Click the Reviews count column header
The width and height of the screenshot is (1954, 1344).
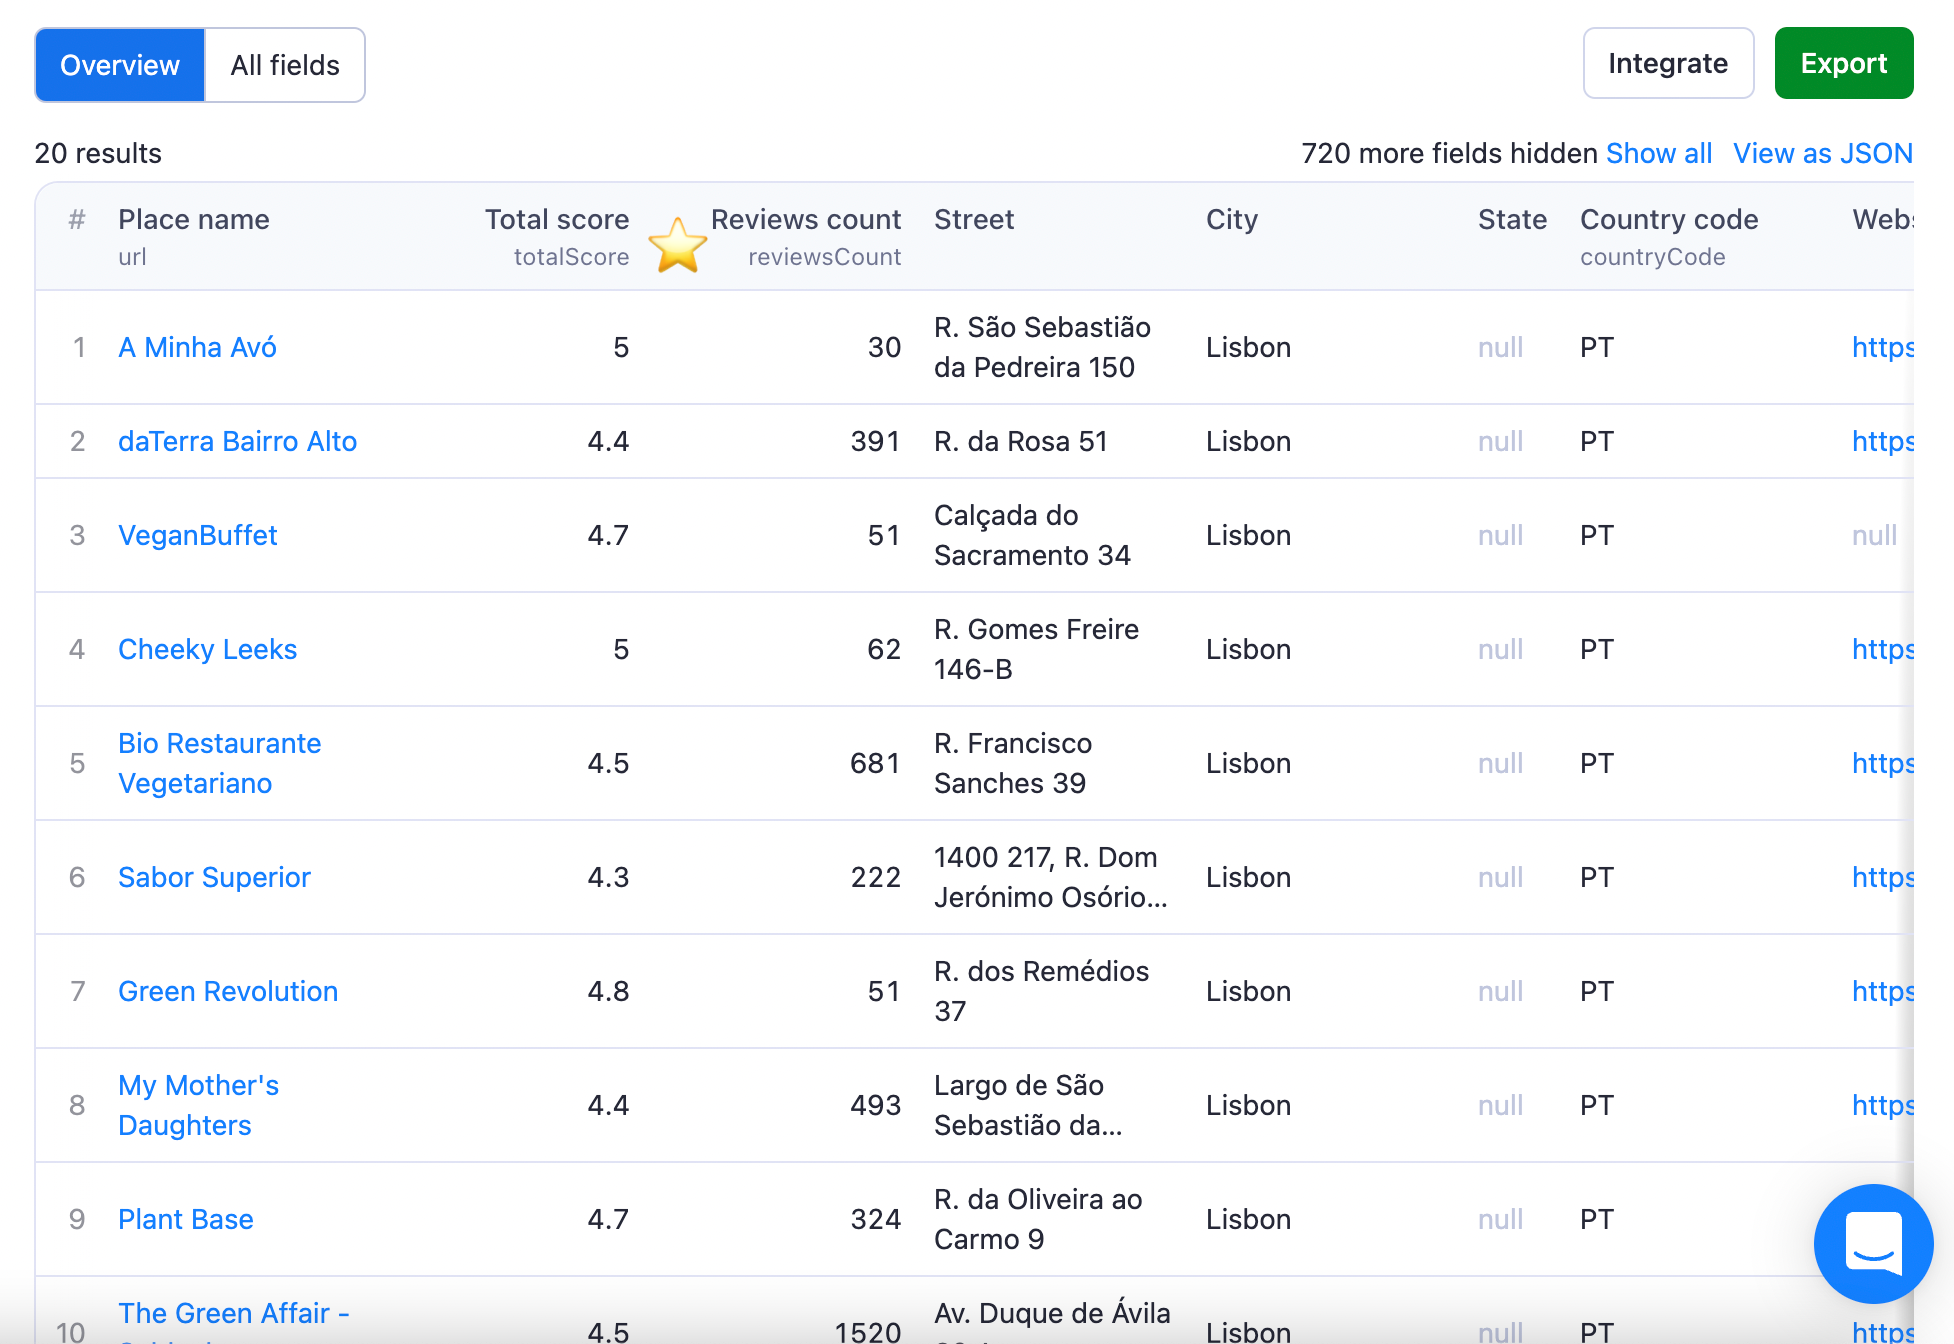tap(805, 219)
